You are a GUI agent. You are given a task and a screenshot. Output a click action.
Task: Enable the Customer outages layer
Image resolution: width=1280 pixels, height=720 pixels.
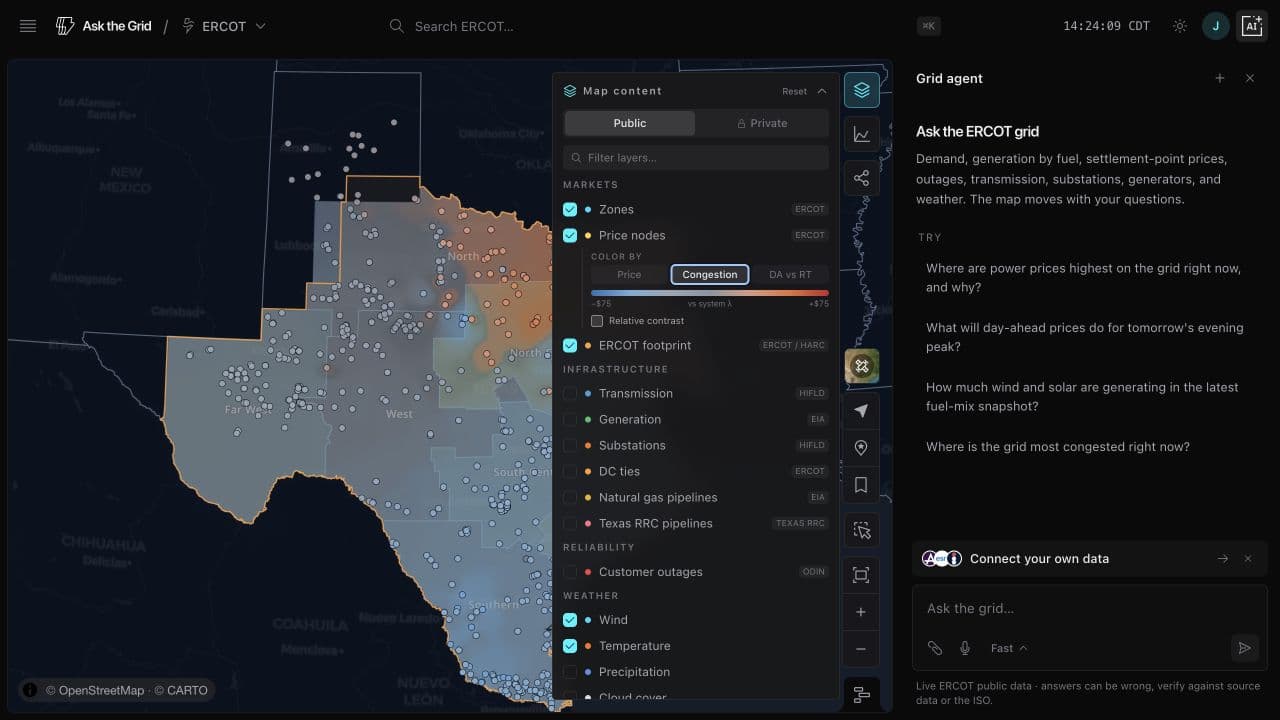click(570, 572)
